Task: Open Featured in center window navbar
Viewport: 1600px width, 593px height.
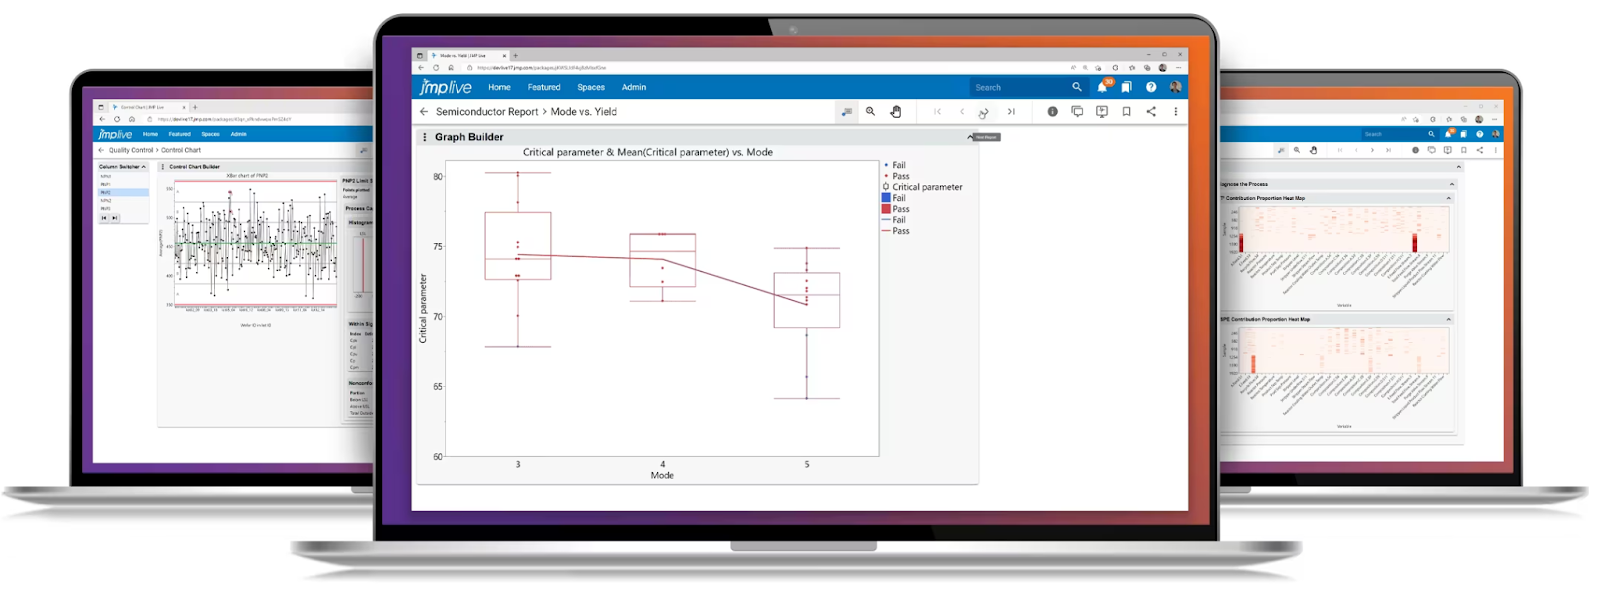Action: click(544, 87)
